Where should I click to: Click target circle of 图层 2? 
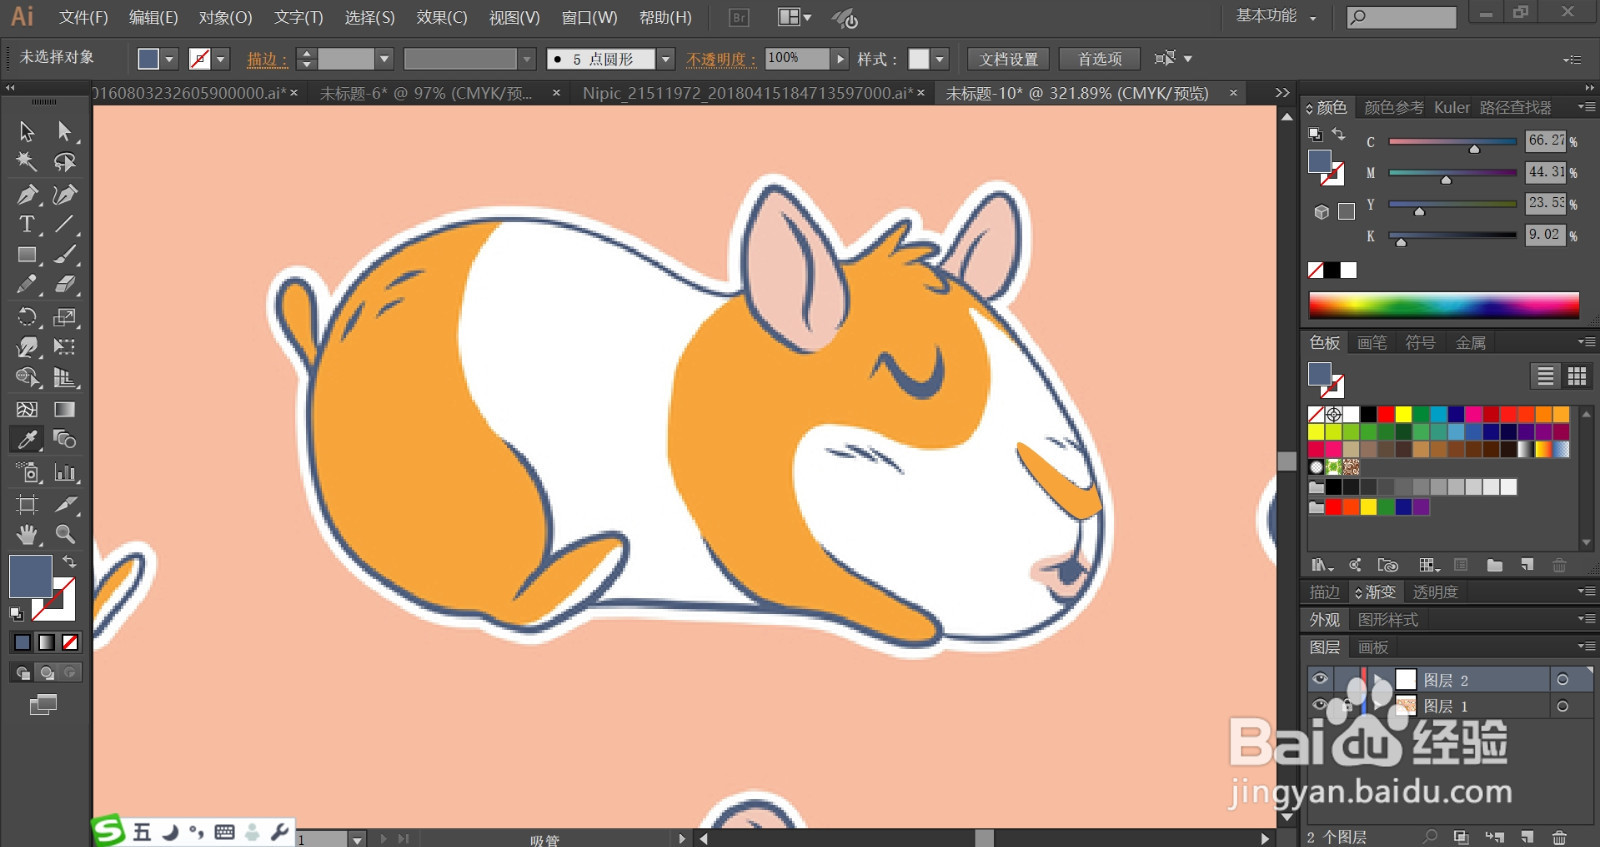pyautogui.click(x=1562, y=680)
